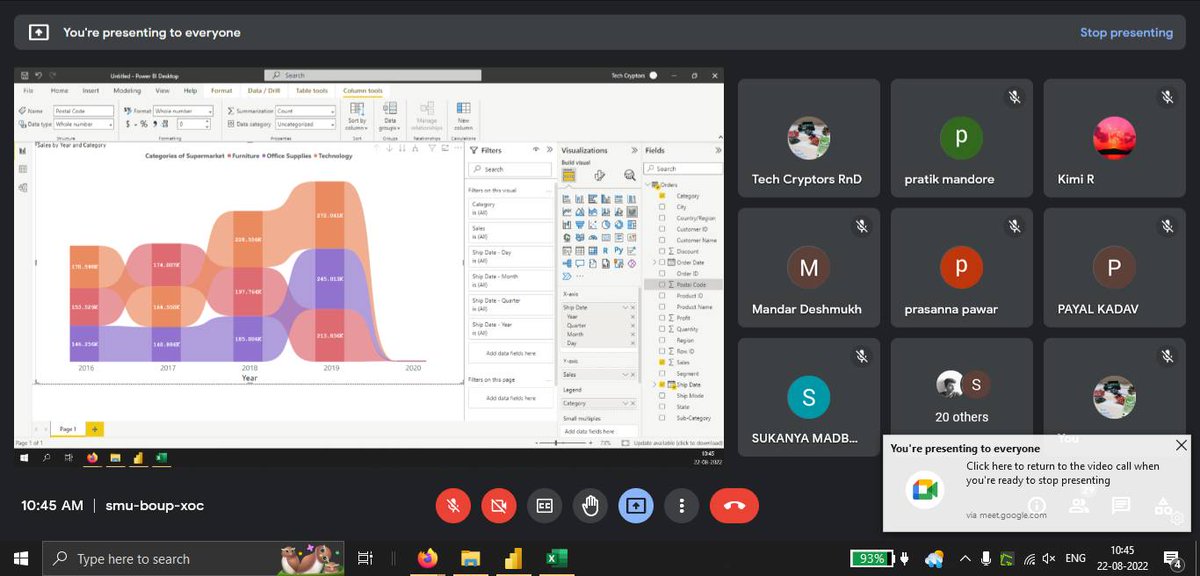This screenshot has width=1200, height=576.
Task: Turn on camera in Meet controls
Action: pyautogui.click(x=498, y=505)
